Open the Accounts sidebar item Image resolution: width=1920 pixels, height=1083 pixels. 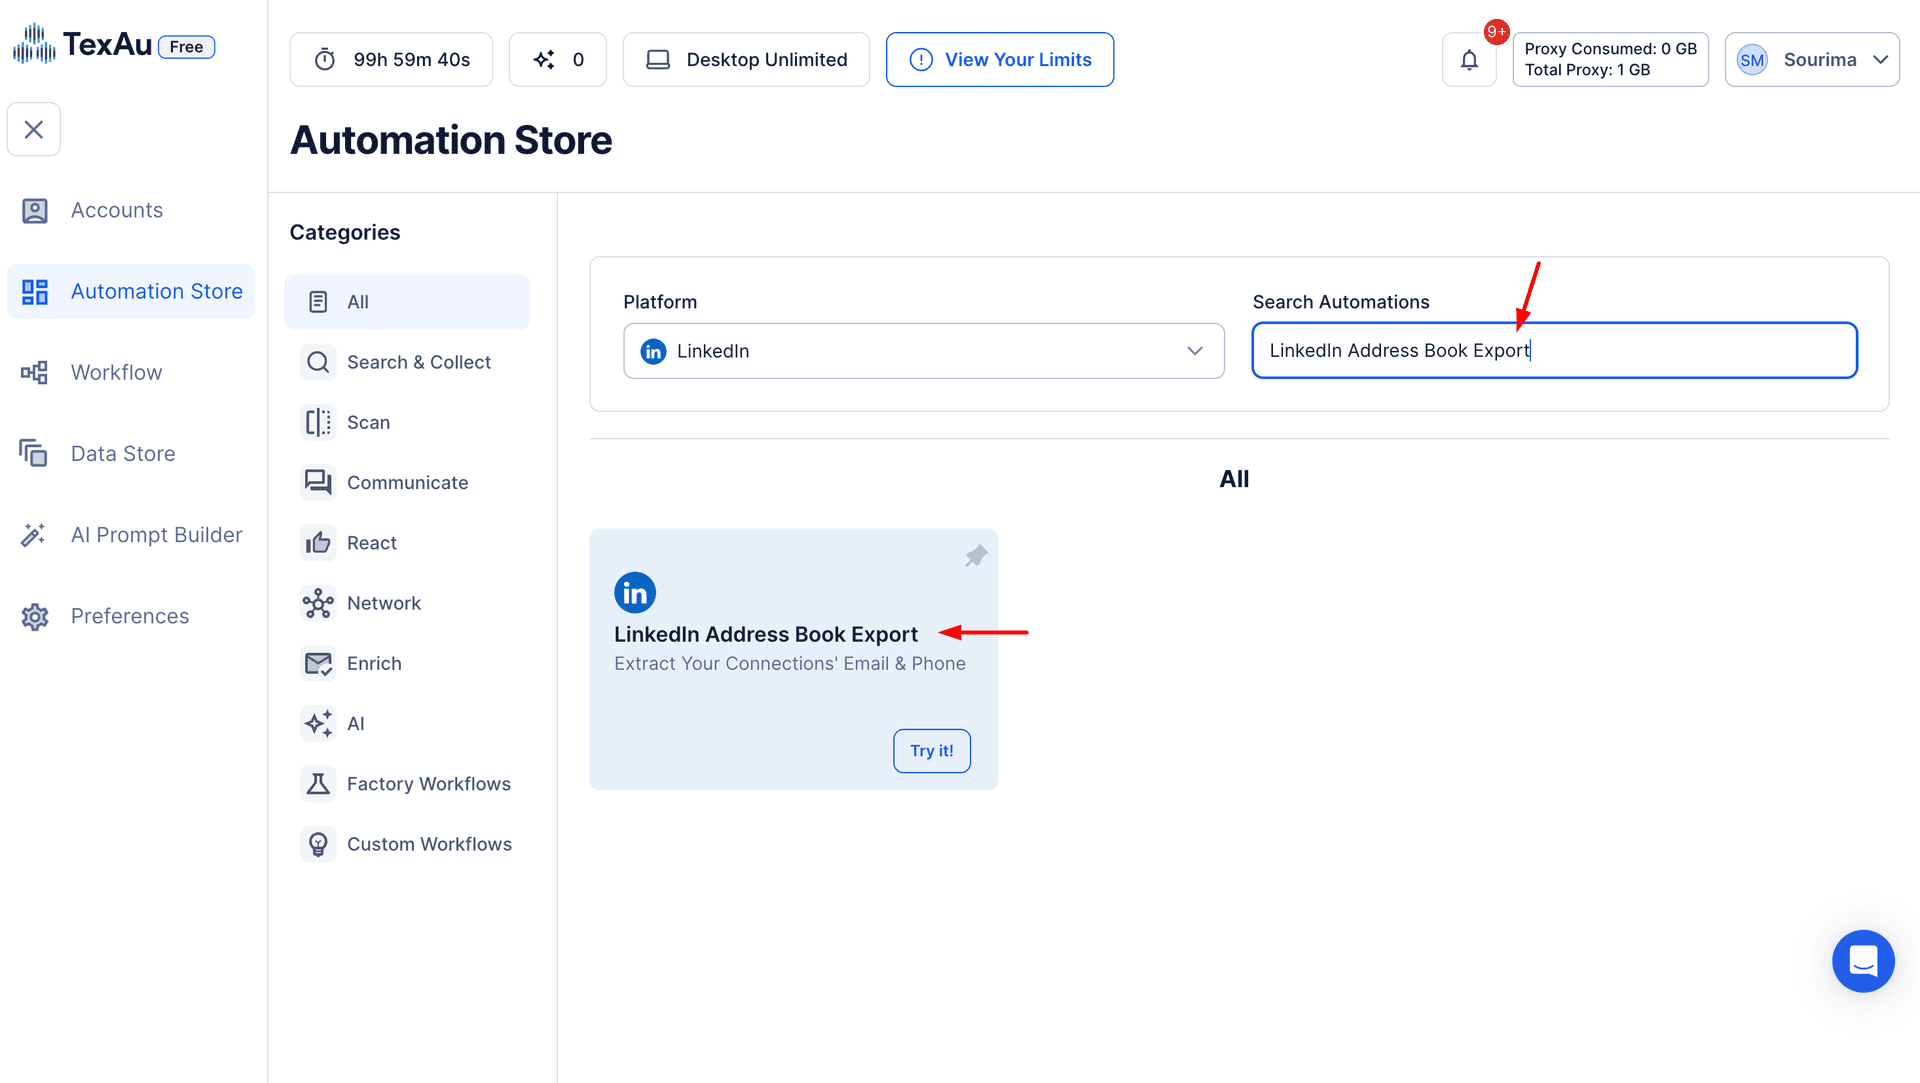(x=131, y=210)
